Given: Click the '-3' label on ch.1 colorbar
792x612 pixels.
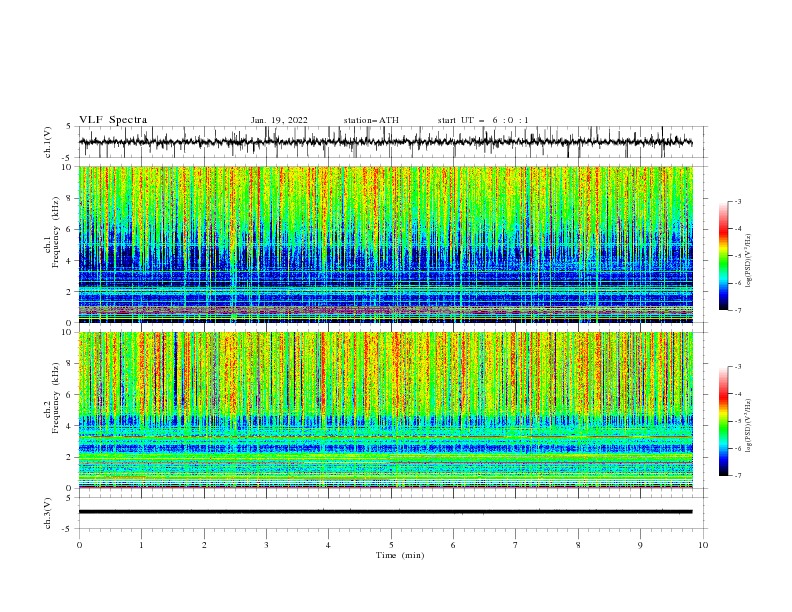Looking at the screenshot, I should point(737,201).
